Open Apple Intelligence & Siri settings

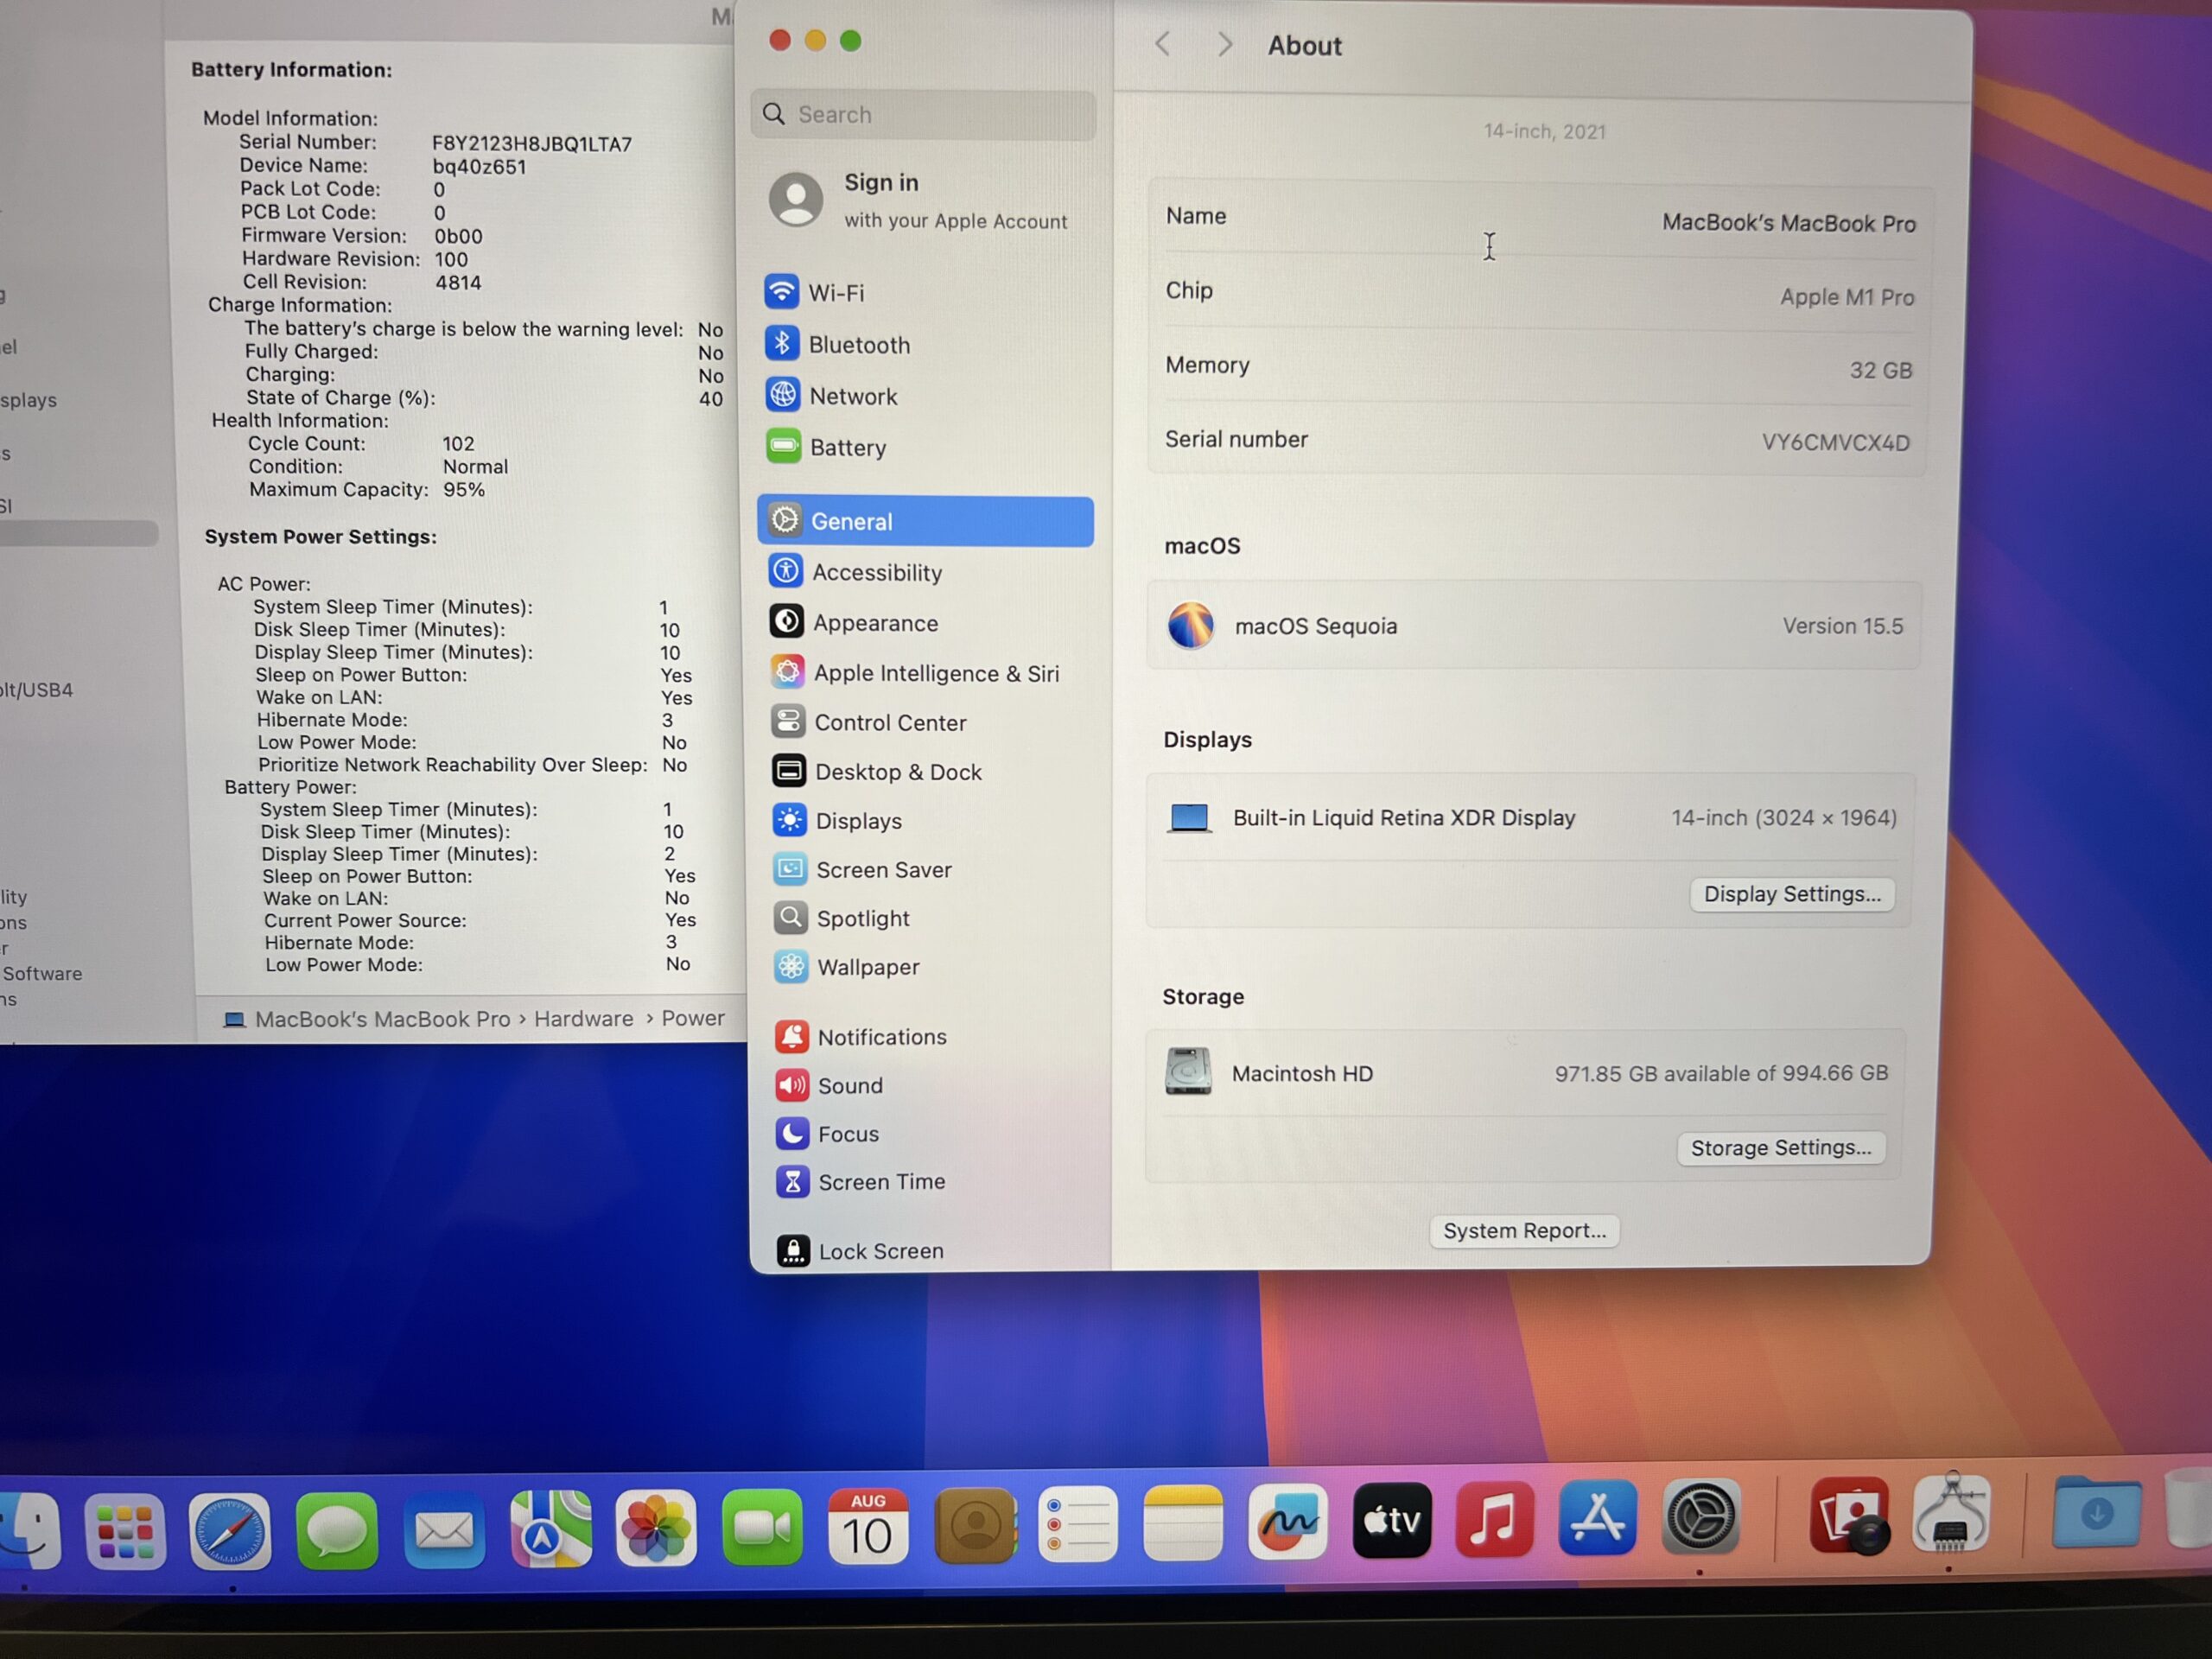click(x=935, y=673)
